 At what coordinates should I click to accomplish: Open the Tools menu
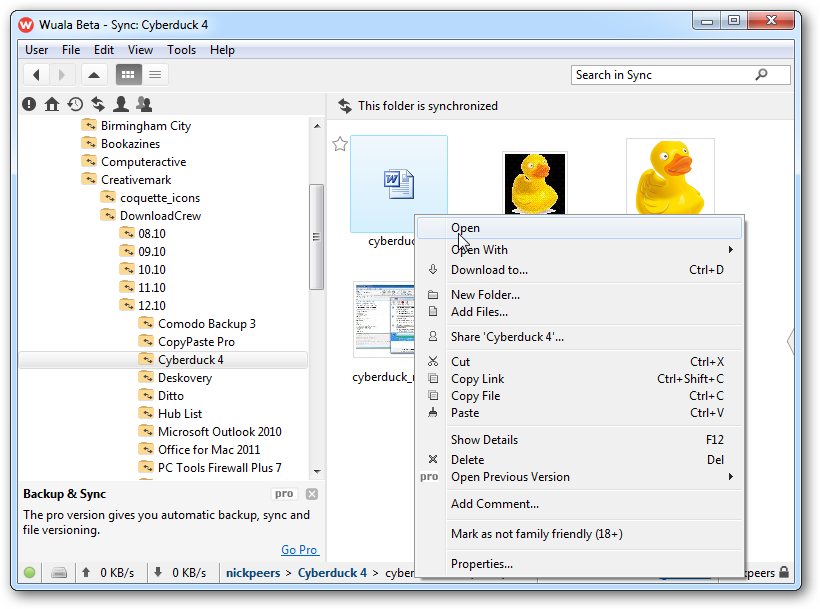[x=181, y=50]
